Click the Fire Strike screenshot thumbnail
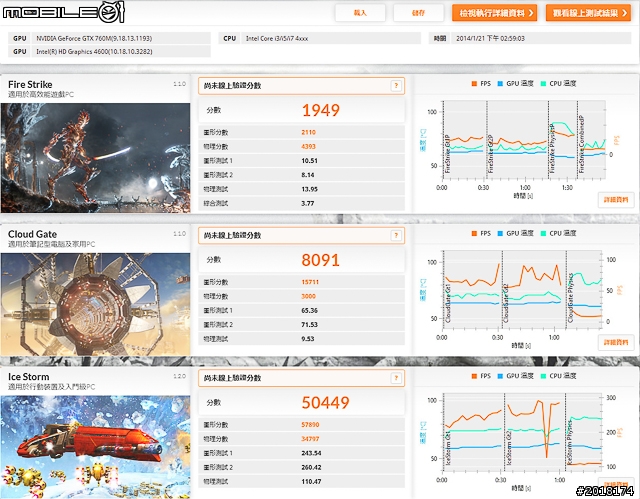The width and height of the screenshot is (640, 499). coord(96,158)
